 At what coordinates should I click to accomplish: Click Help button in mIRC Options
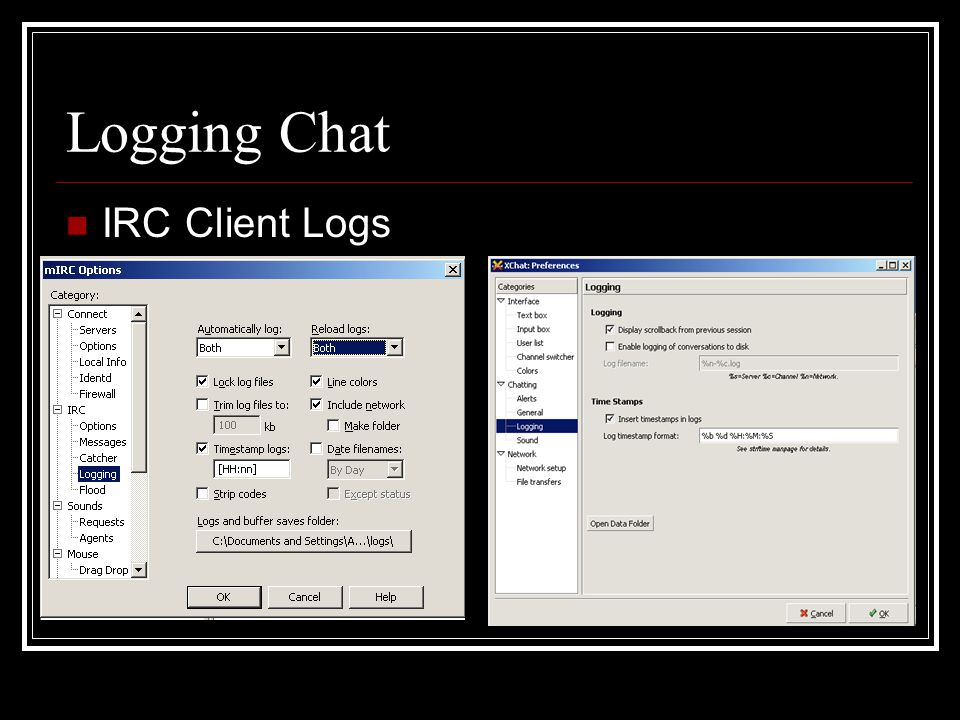click(x=386, y=597)
